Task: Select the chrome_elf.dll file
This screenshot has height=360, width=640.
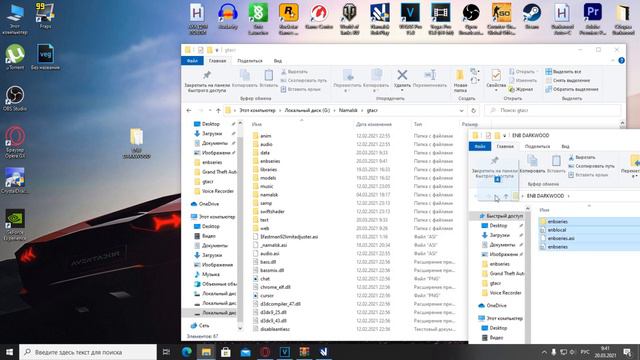Action: pos(276,287)
